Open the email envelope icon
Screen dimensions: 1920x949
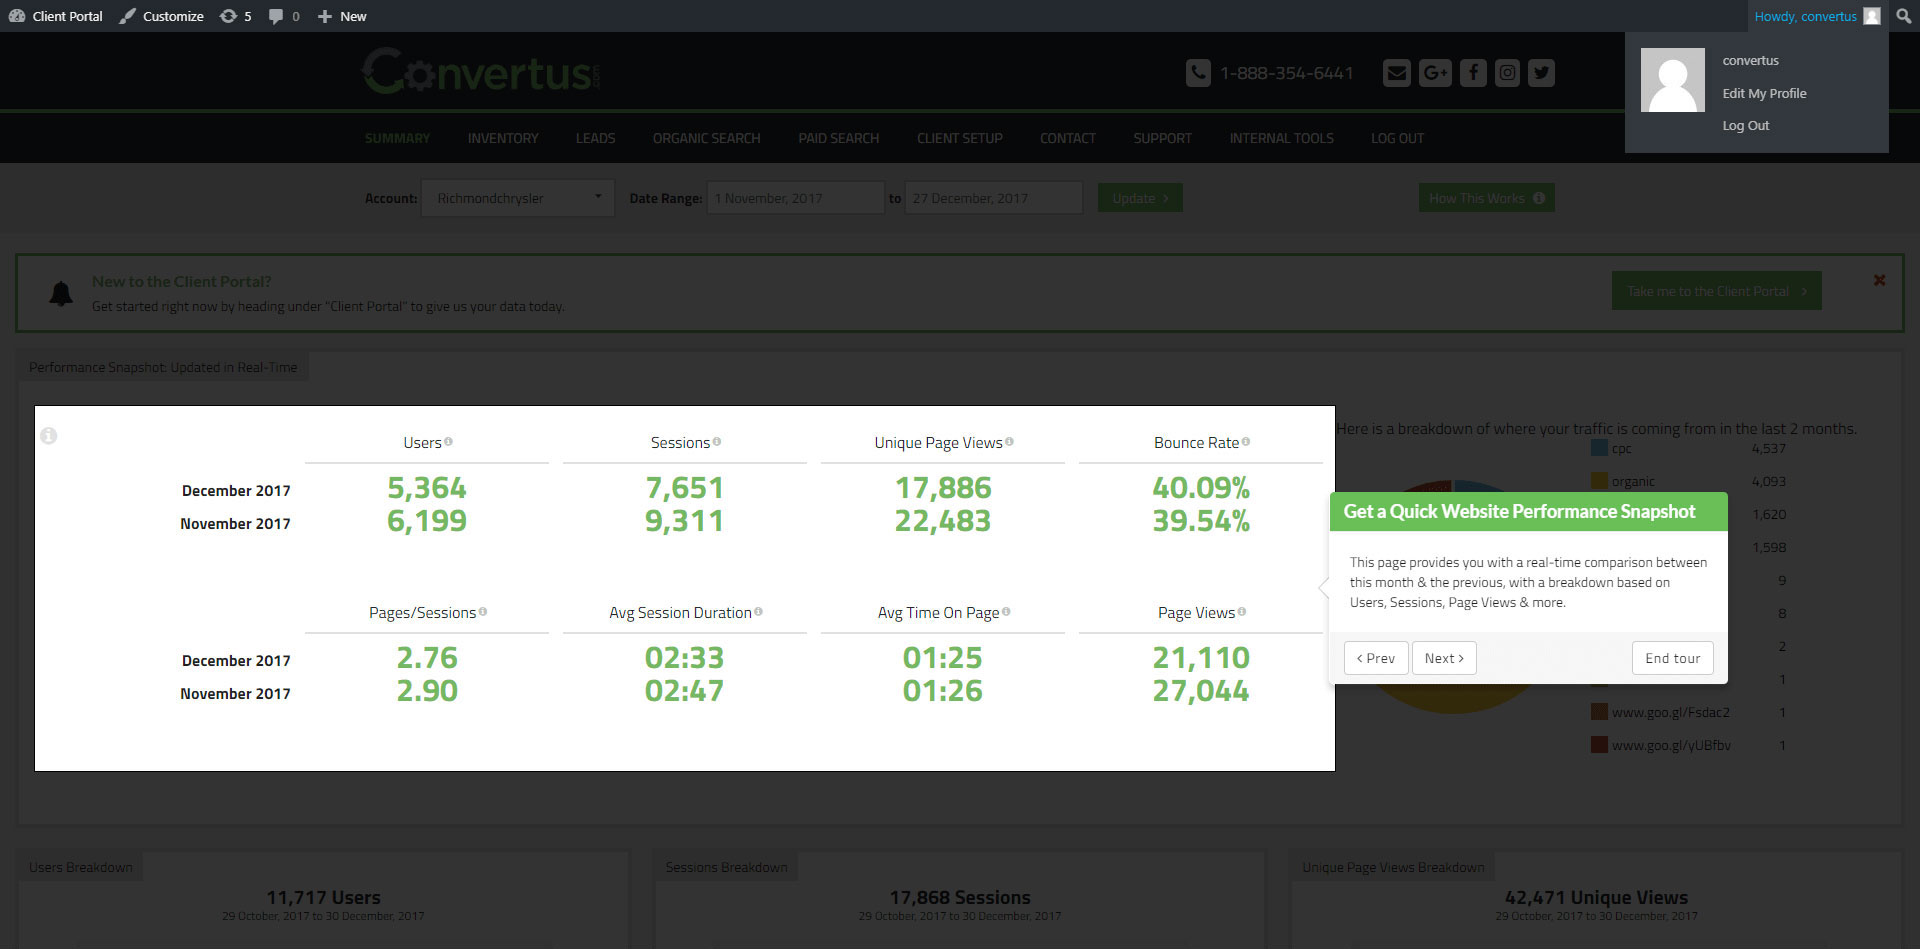click(1397, 73)
